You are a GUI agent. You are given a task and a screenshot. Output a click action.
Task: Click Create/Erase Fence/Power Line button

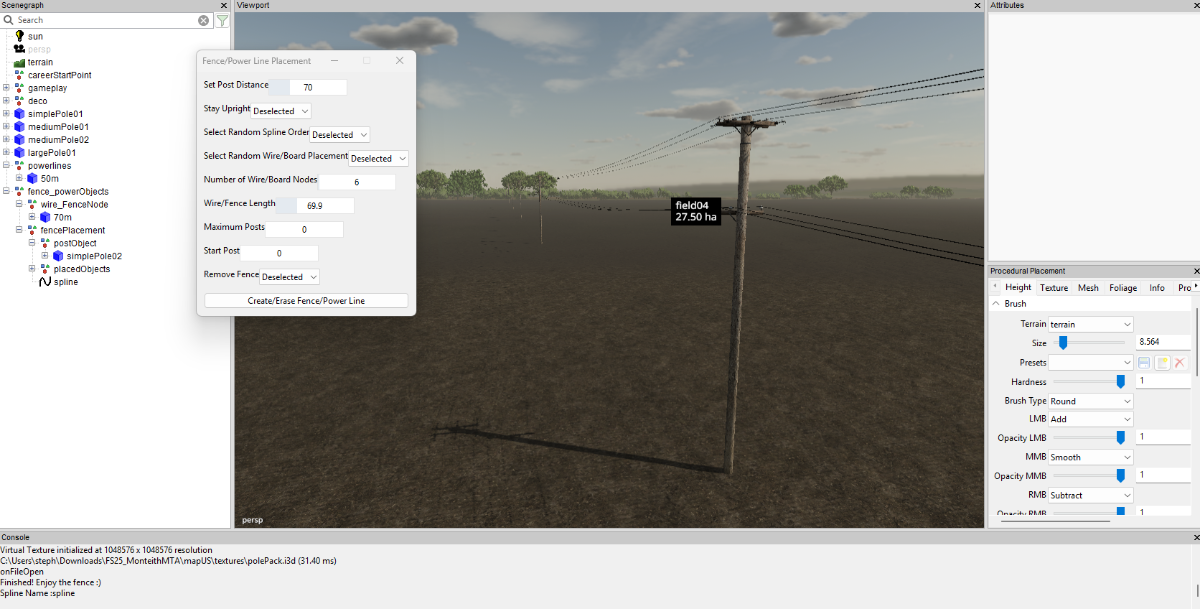(x=306, y=300)
